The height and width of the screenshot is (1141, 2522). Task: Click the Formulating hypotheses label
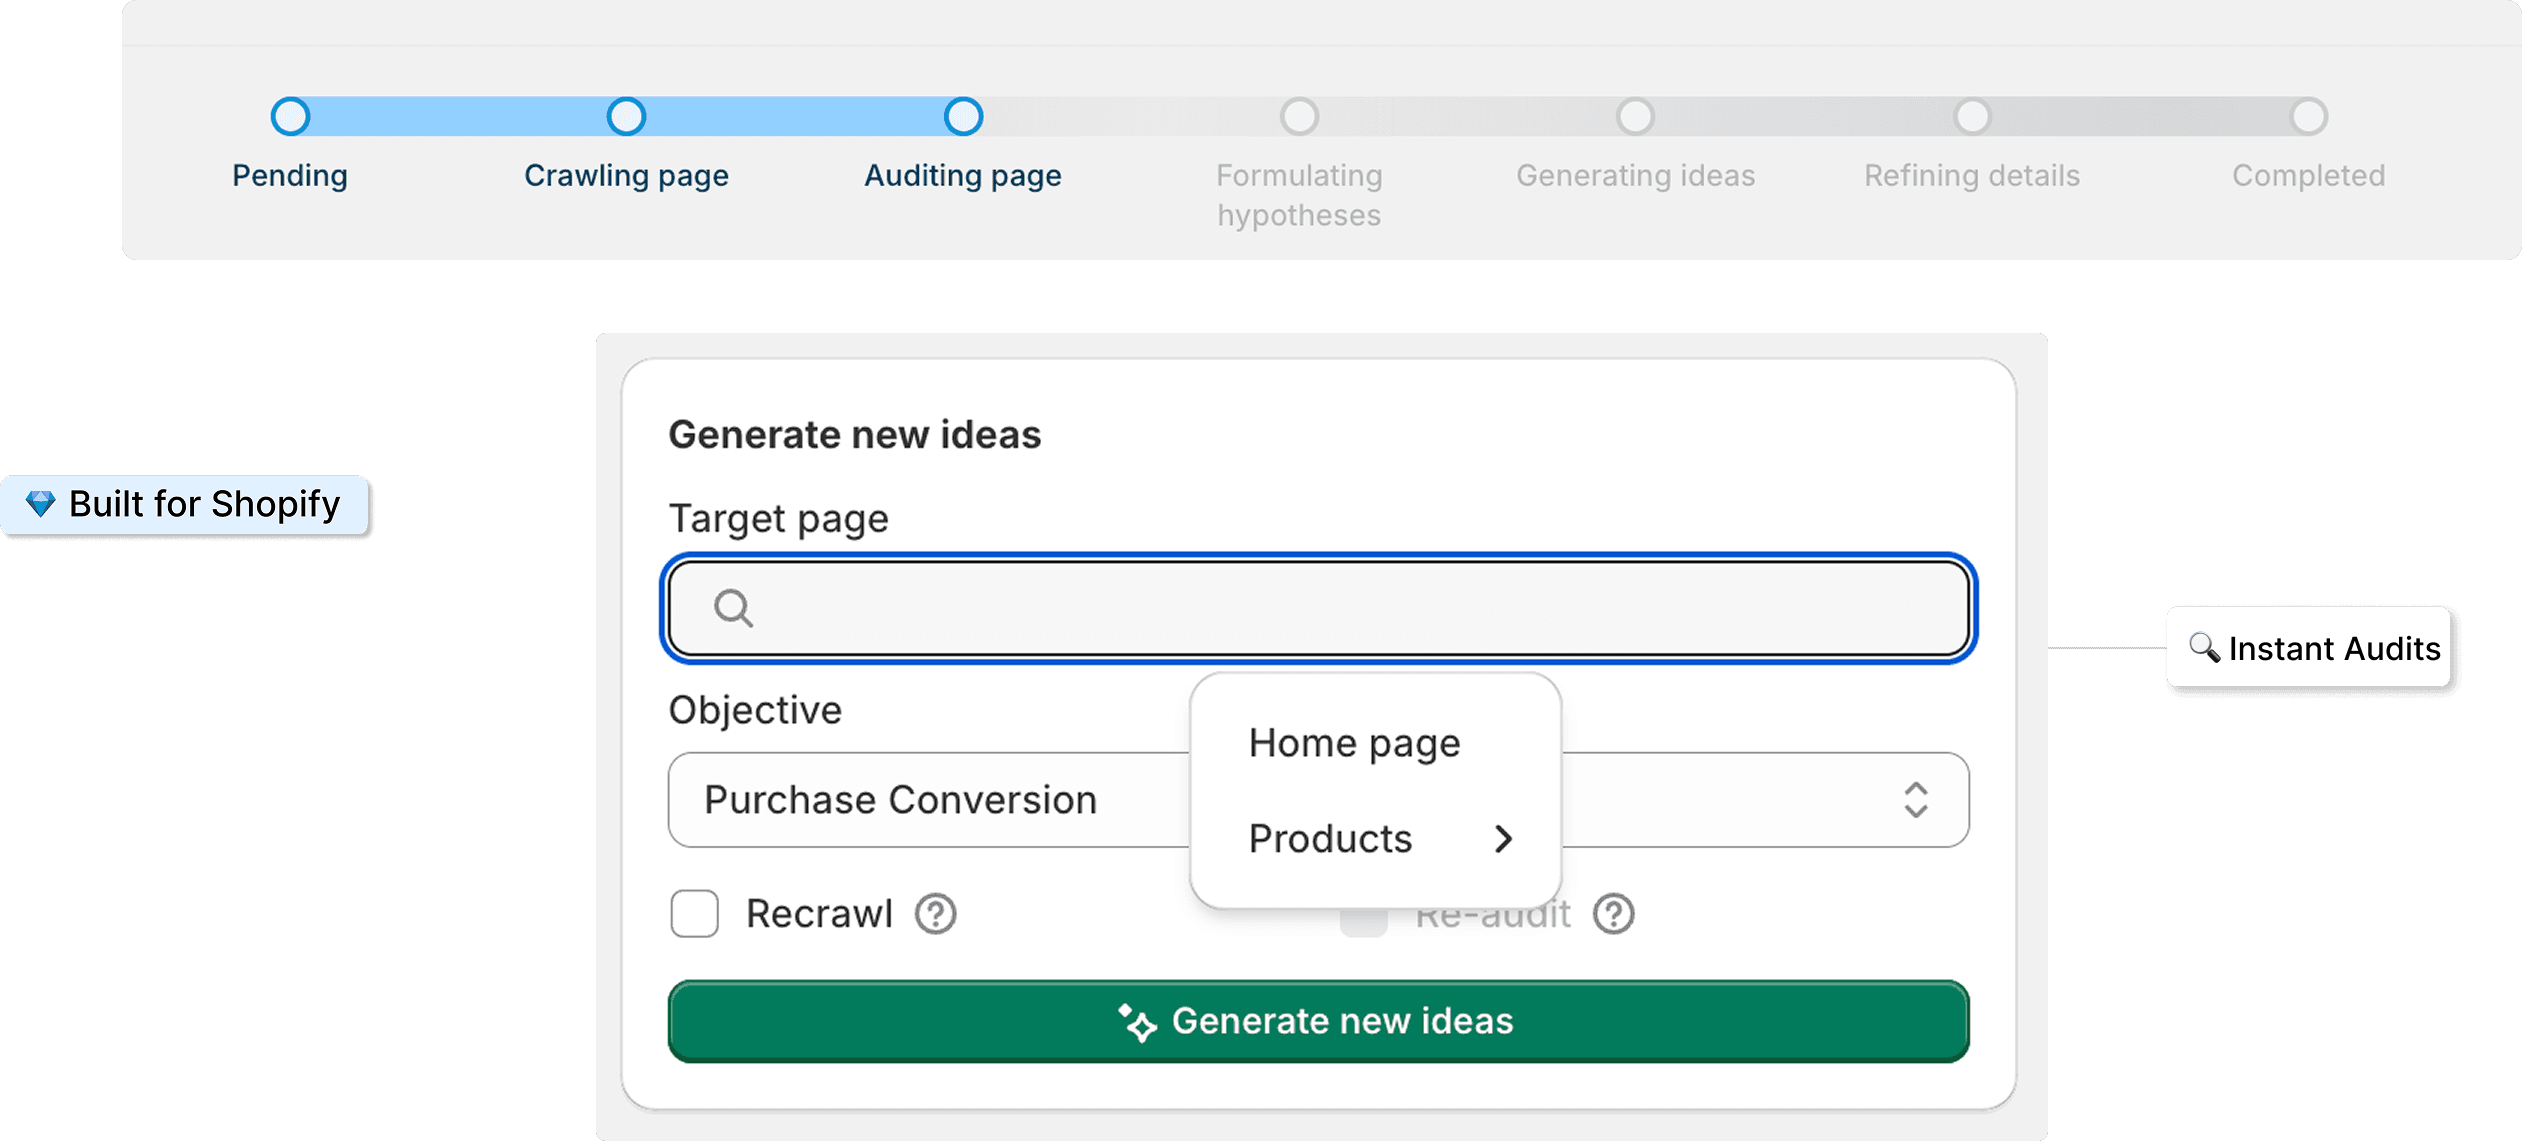point(1299,195)
